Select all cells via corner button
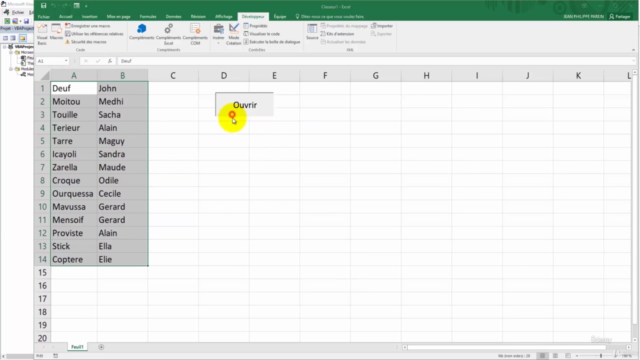This screenshot has width=640, height=360. [44, 75]
